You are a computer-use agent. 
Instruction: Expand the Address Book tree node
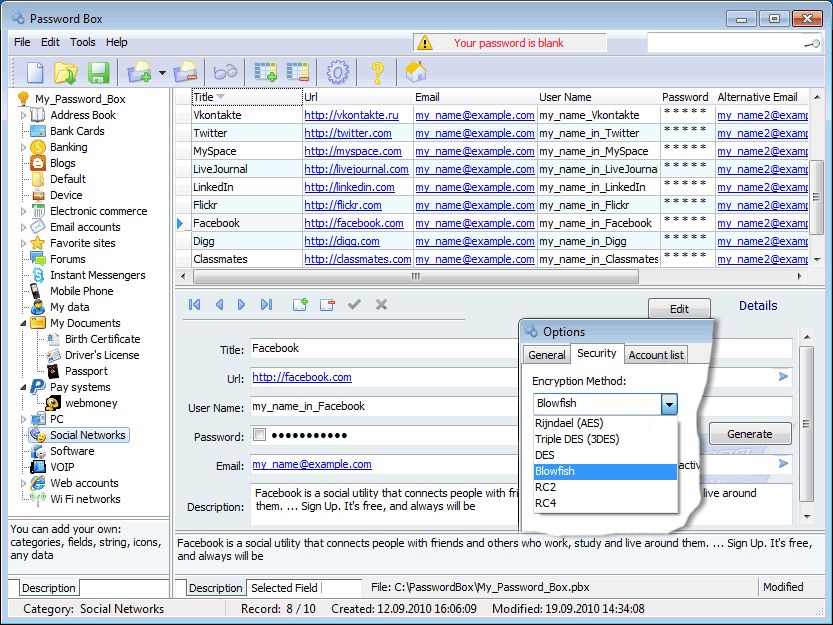point(23,115)
